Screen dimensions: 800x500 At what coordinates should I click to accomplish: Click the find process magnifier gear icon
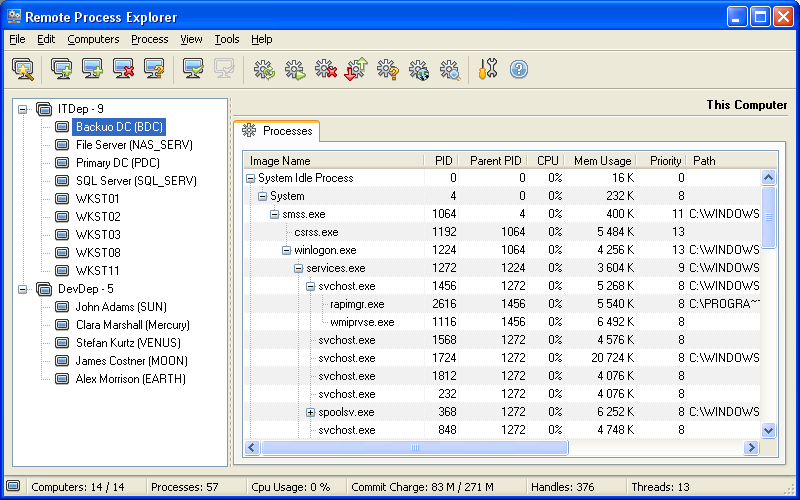[x=450, y=69]
